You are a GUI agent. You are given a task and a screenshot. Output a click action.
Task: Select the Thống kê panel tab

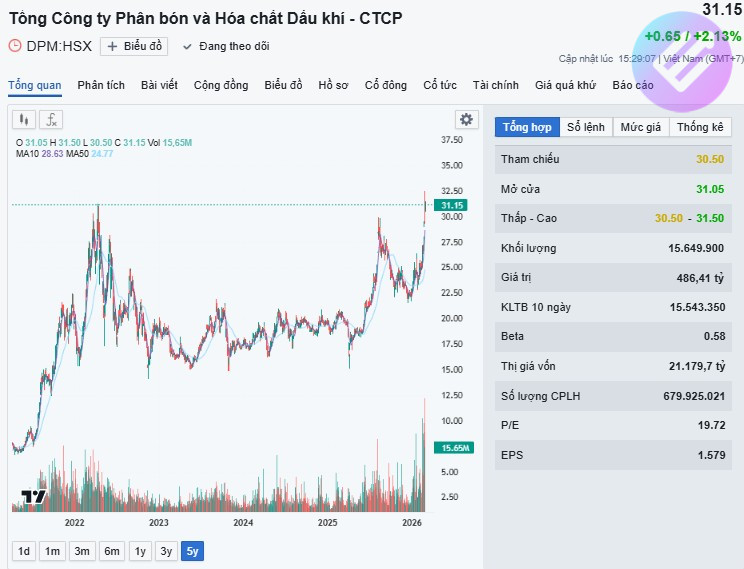699,127
